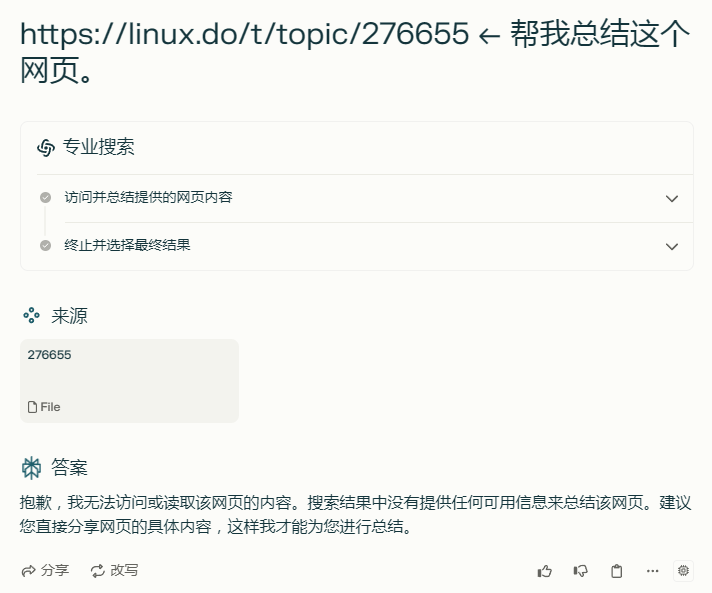Click the share arrow icon
This screenshot has width=712, height=593.
point(29,571)
